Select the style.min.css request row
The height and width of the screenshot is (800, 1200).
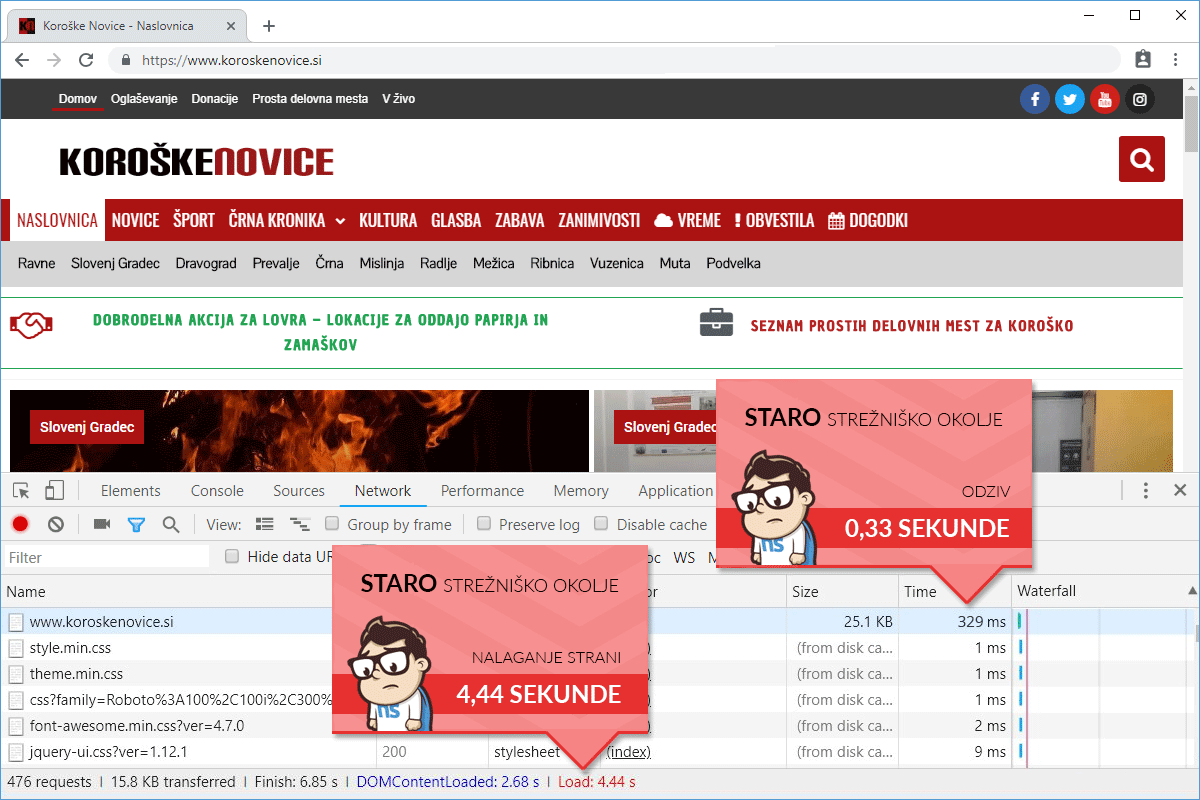click(x=70, y=648)
